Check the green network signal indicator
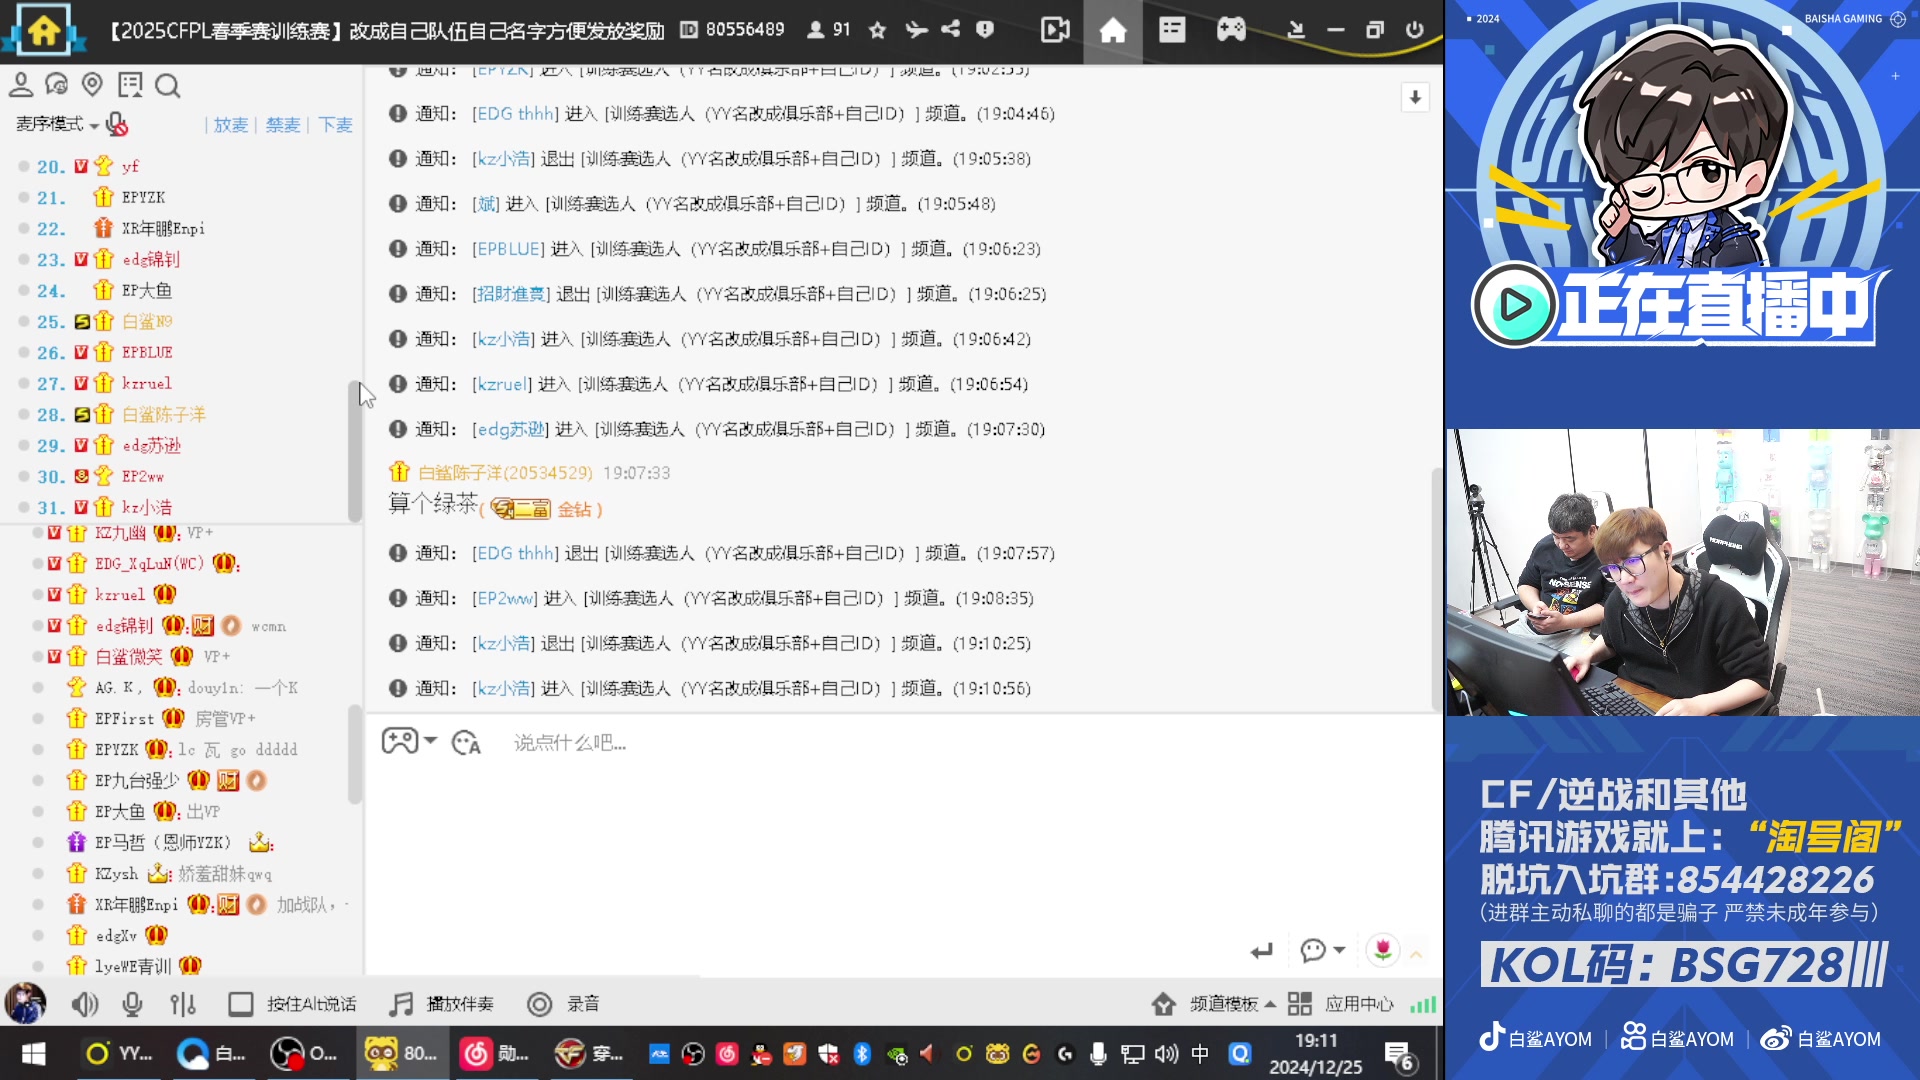Viewport: 1920px width, 1080px height. pos(1422,1004)
